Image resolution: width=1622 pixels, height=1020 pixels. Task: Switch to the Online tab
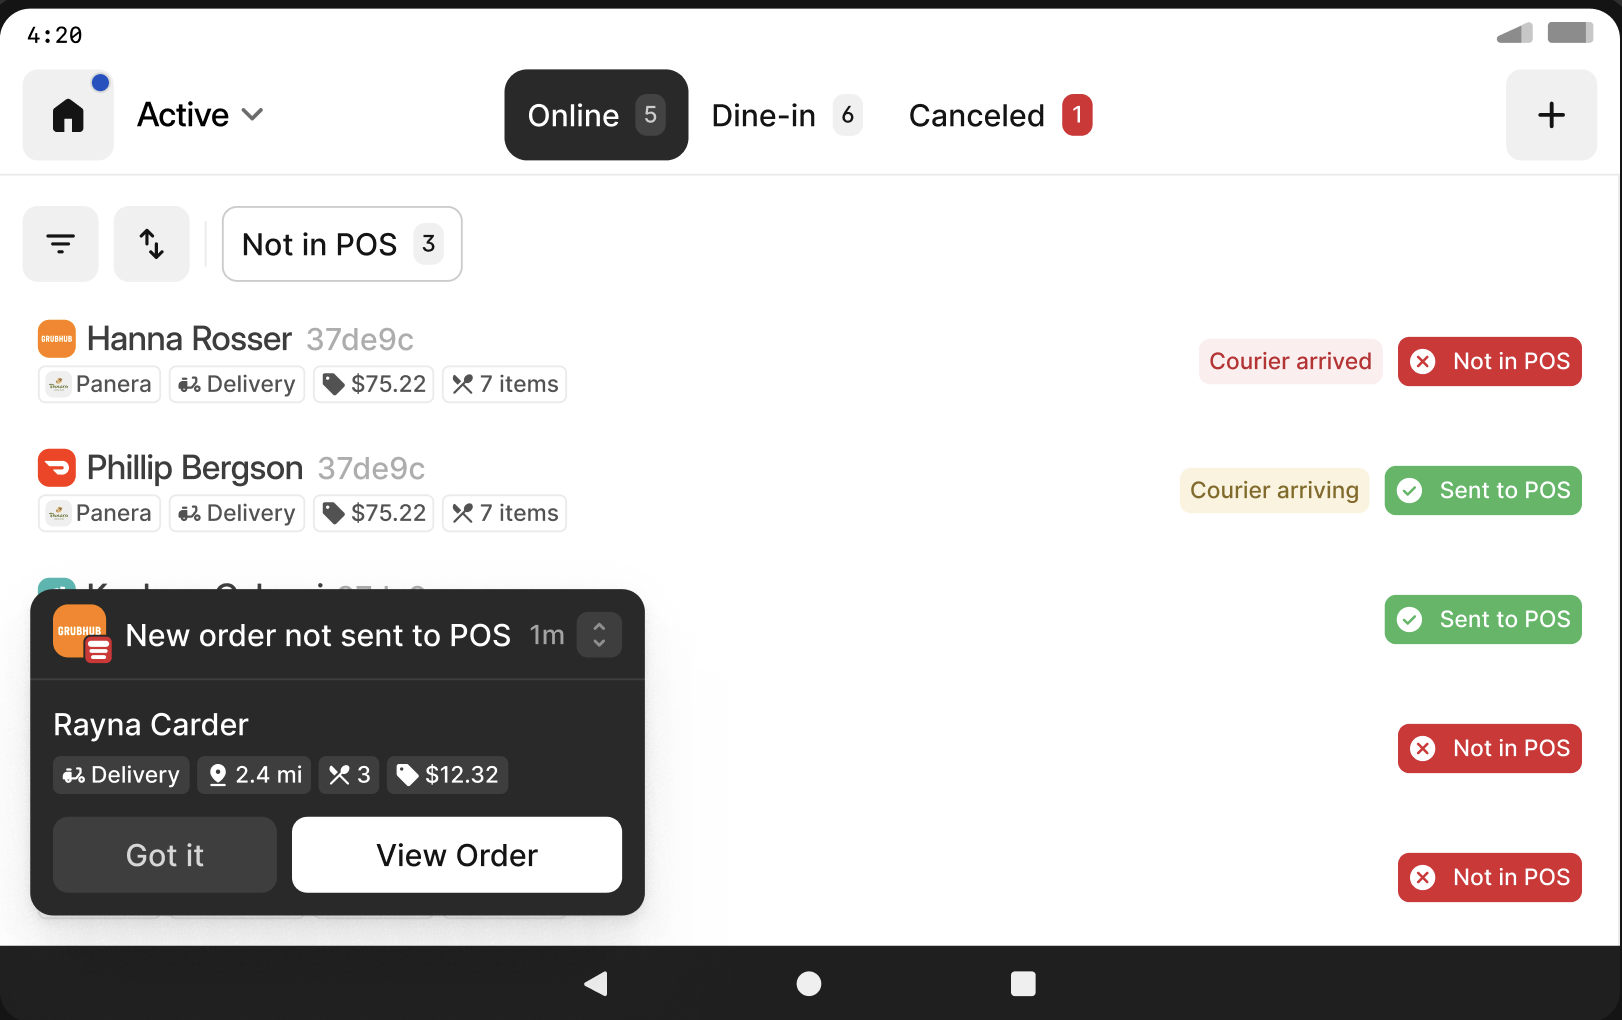click(x=596, y=115)
